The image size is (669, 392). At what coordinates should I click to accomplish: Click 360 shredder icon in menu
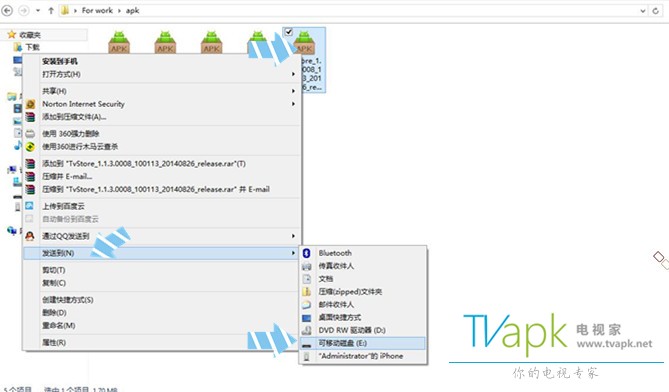pos(30,134)
